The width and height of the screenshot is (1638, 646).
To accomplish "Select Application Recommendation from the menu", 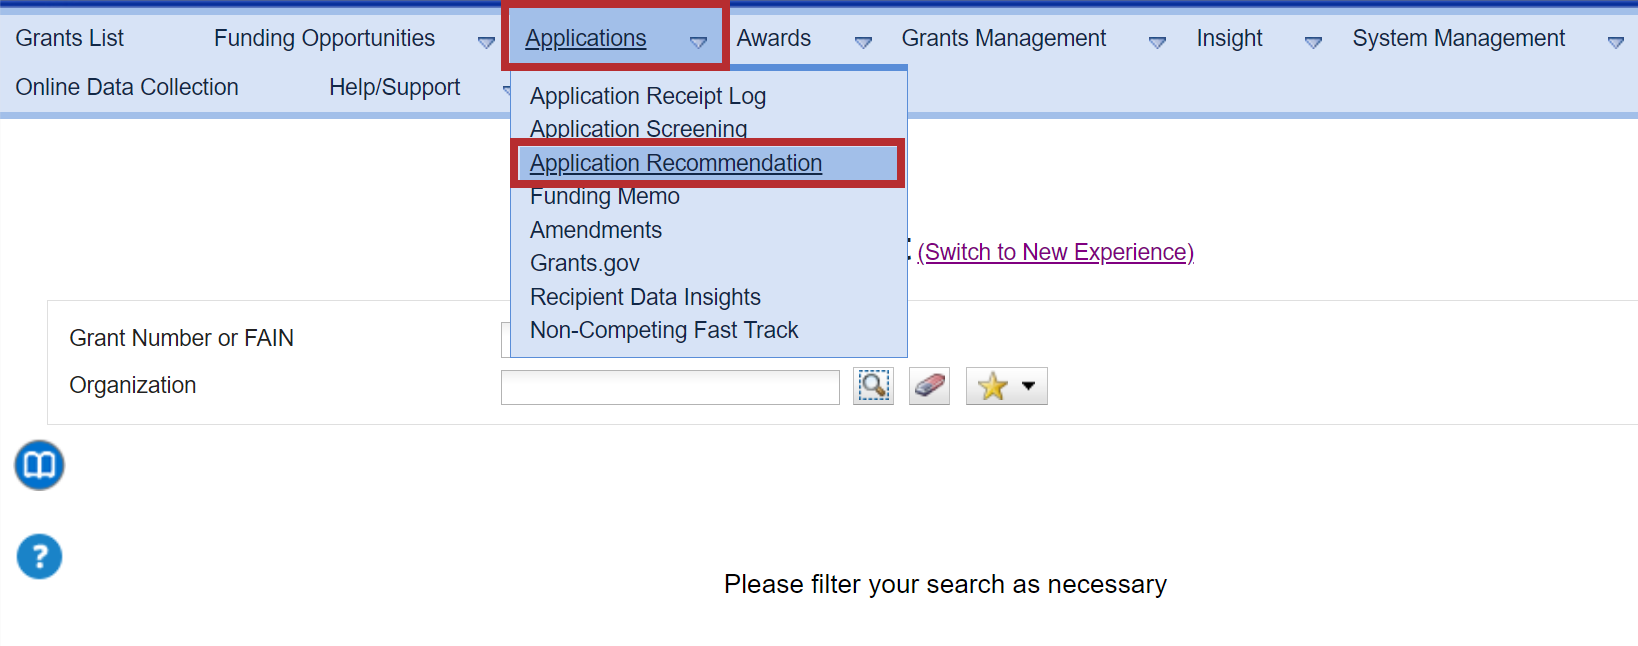I will pyautogui.click(x=676, y=163).
